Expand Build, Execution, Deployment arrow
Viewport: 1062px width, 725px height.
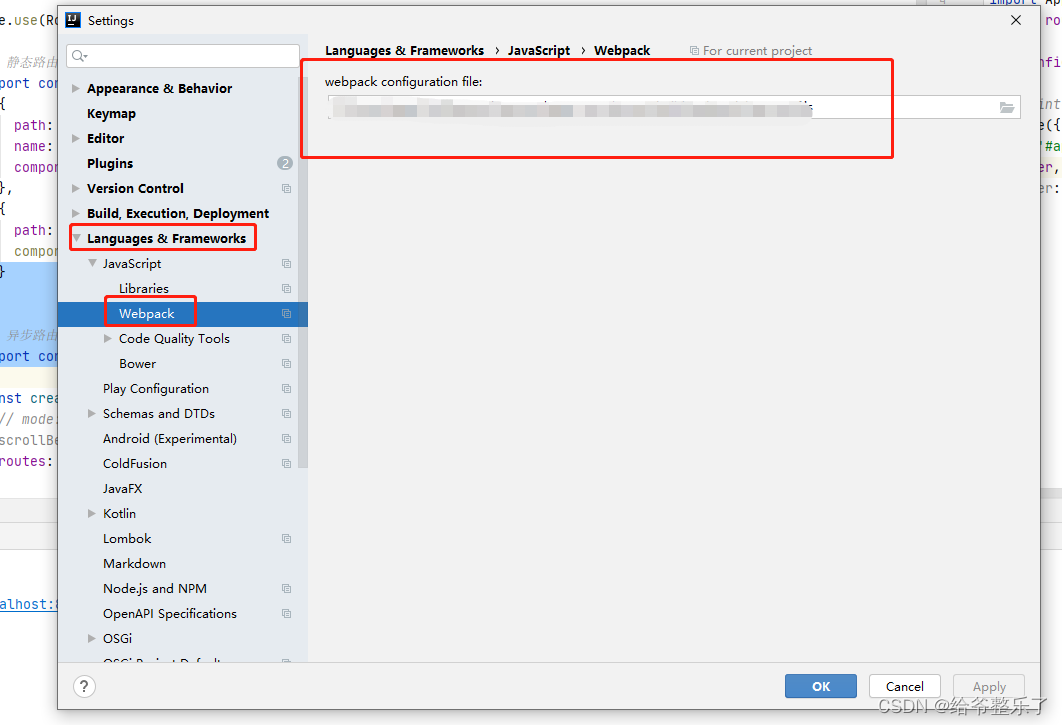[x=76, y=213]
